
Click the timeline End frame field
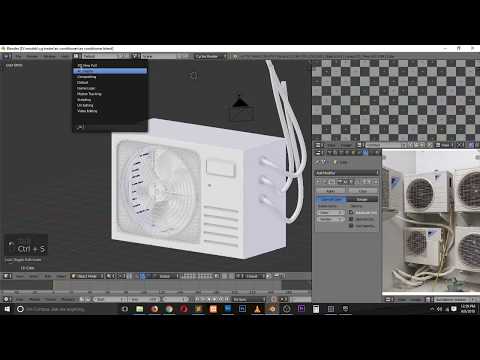(x=144, y=299)
